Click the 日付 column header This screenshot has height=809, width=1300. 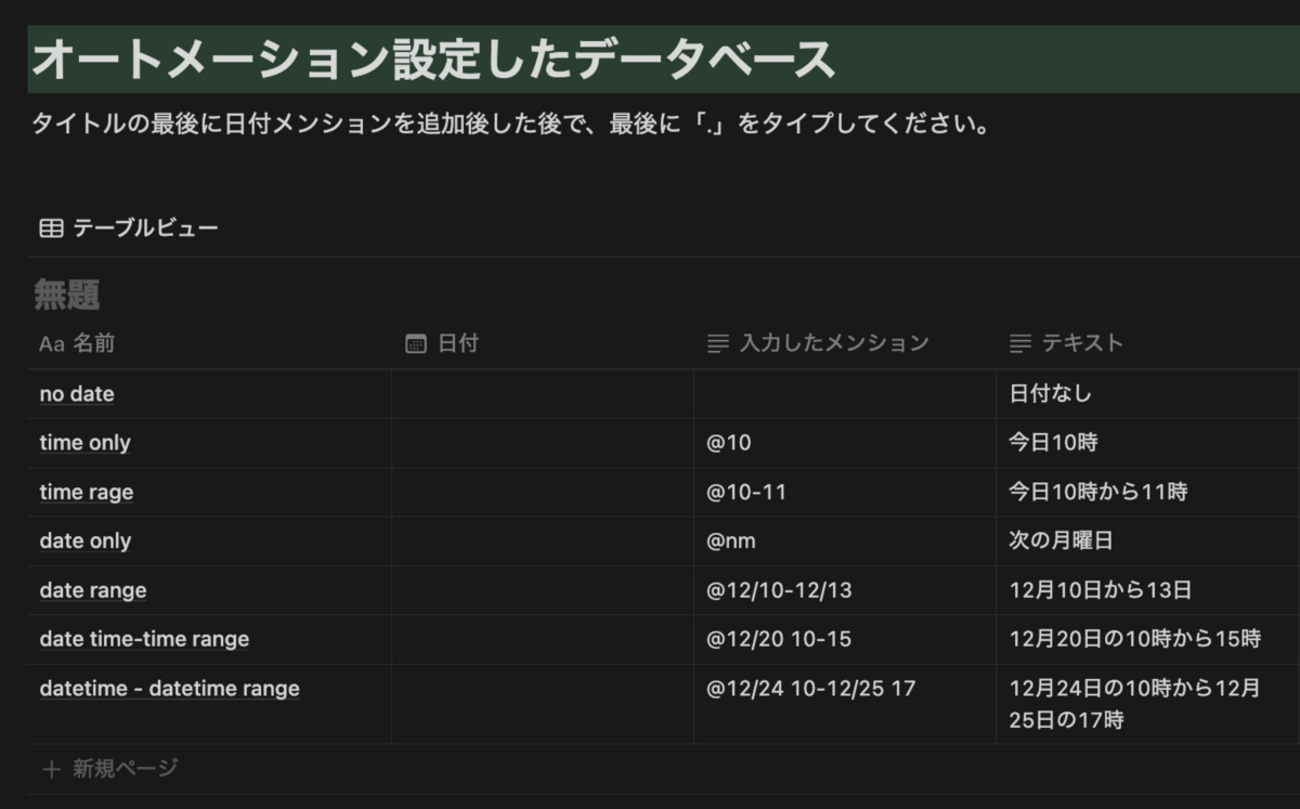pos(543,344)
